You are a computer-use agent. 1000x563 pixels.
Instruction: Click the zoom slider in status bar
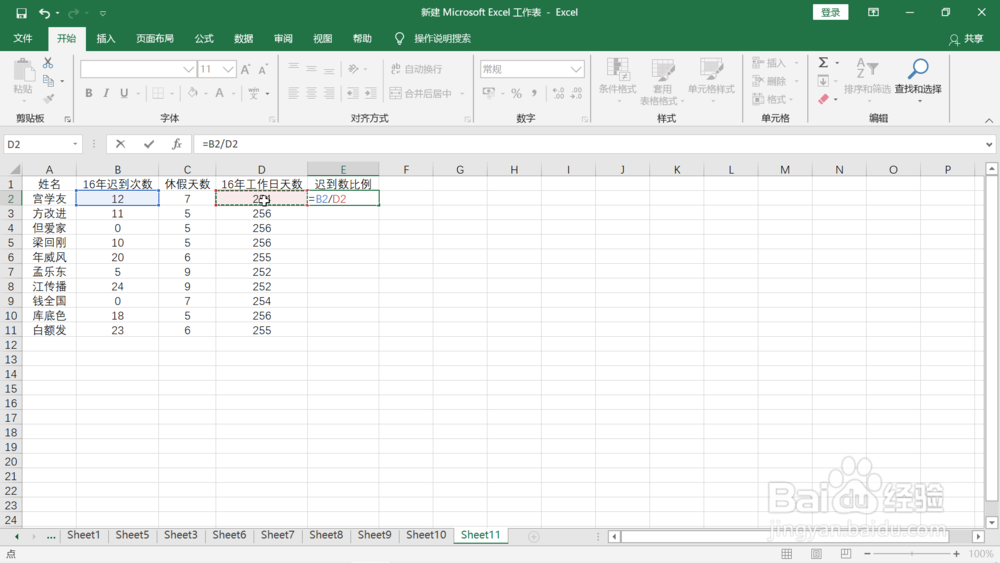tap(912, 554)
